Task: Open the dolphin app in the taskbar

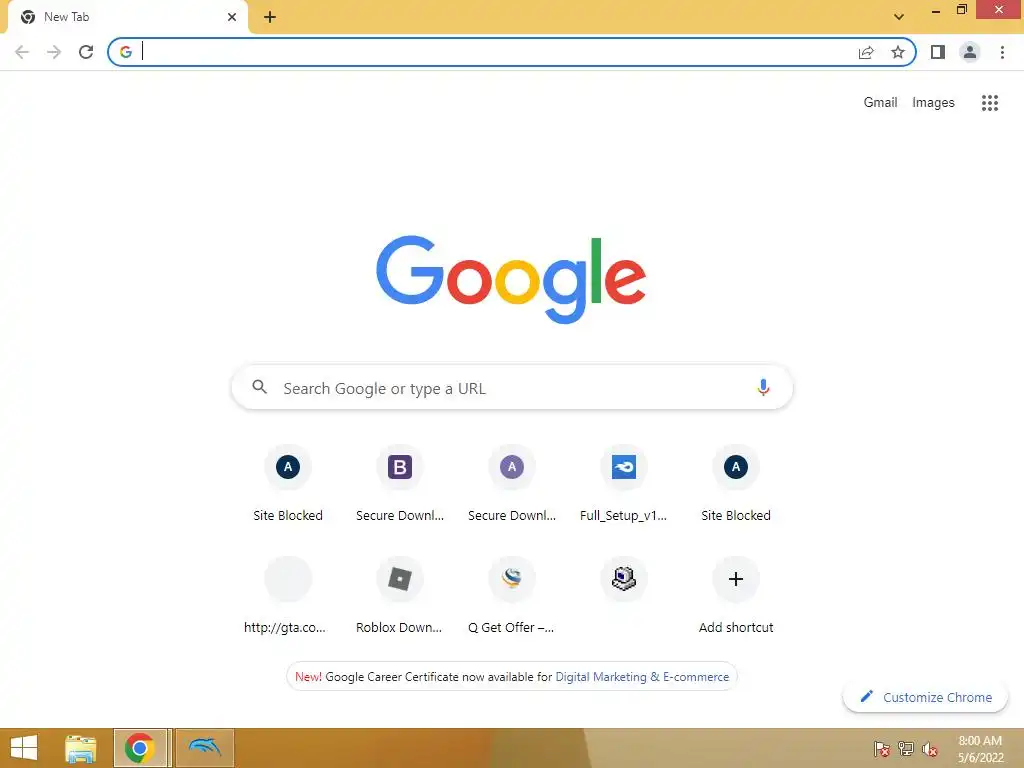Action: point(205,748)
